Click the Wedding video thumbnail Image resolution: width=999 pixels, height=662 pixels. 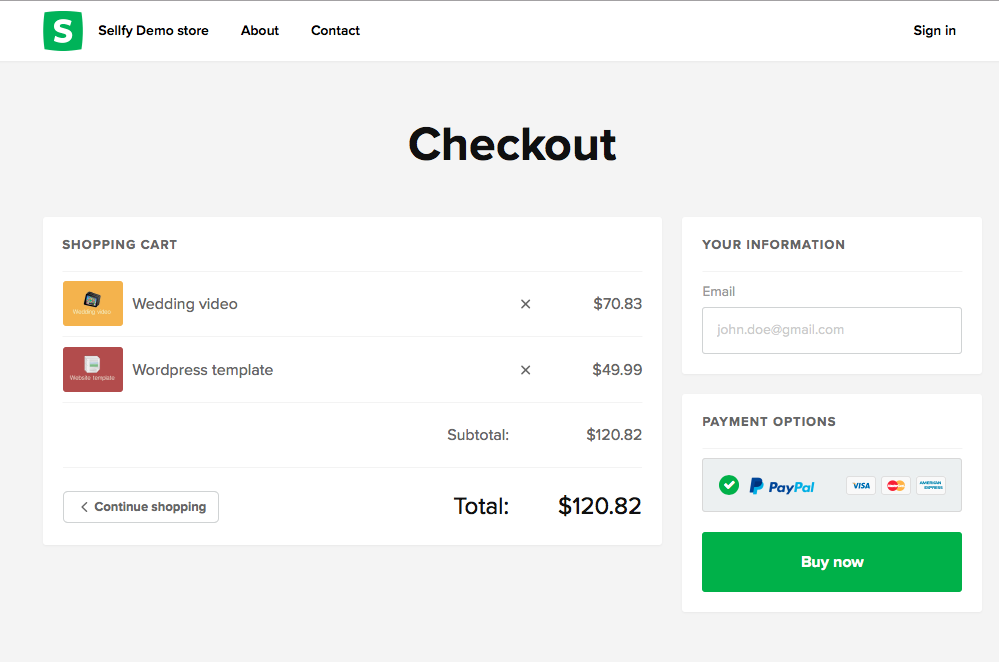pyautogui.click(x=92, y=303)
